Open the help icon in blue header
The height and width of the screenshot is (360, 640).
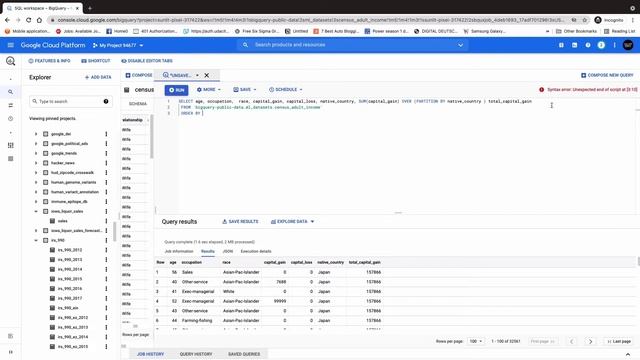tap(588, 45)
